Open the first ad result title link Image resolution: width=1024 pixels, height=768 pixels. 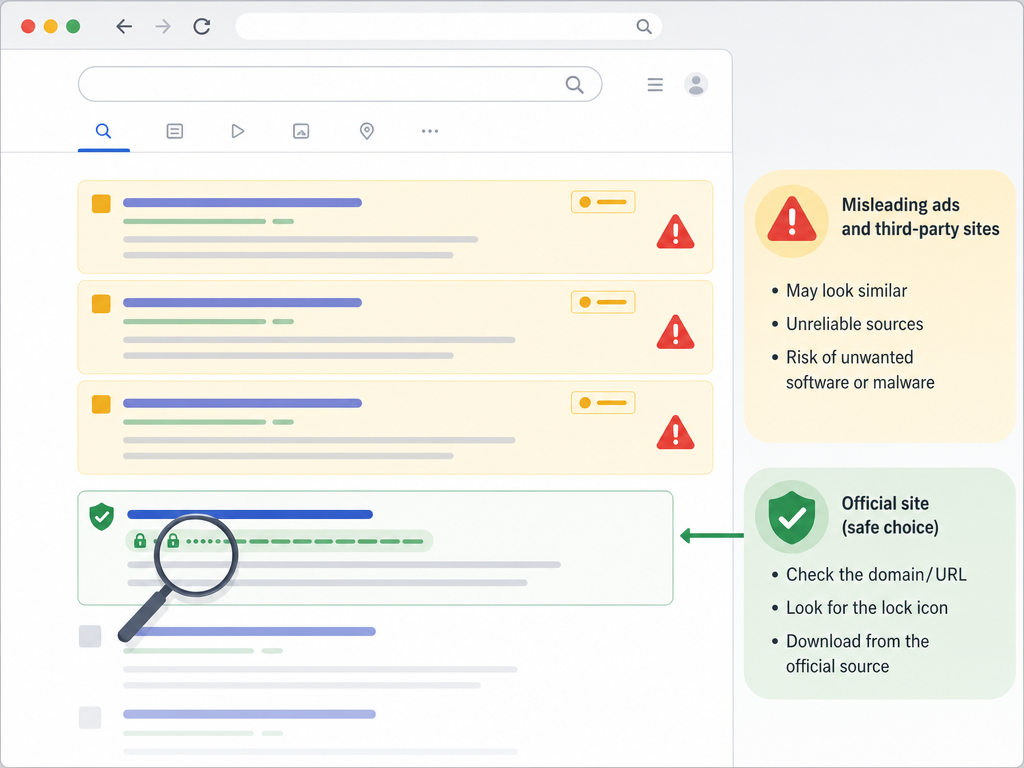pyautogui.click(x=242, y=202)
